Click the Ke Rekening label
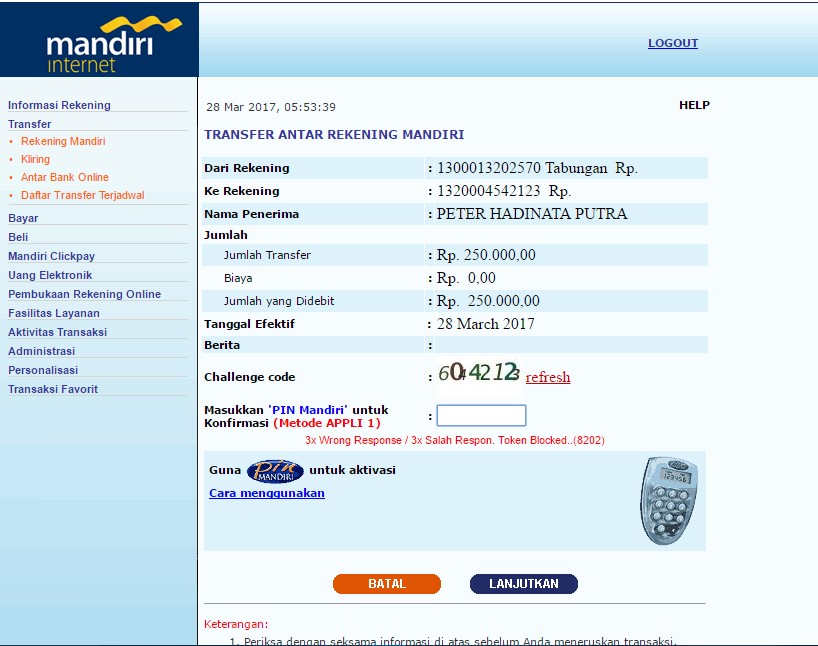 [242, 191]
